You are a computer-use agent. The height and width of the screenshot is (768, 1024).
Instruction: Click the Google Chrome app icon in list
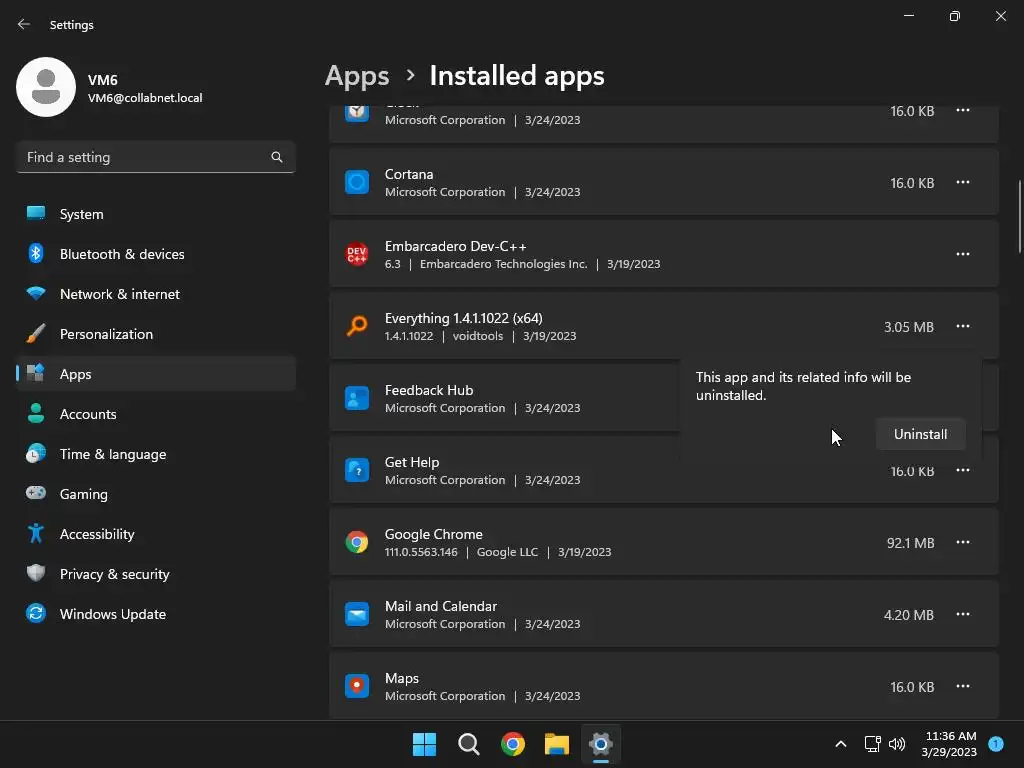(357, 543)
